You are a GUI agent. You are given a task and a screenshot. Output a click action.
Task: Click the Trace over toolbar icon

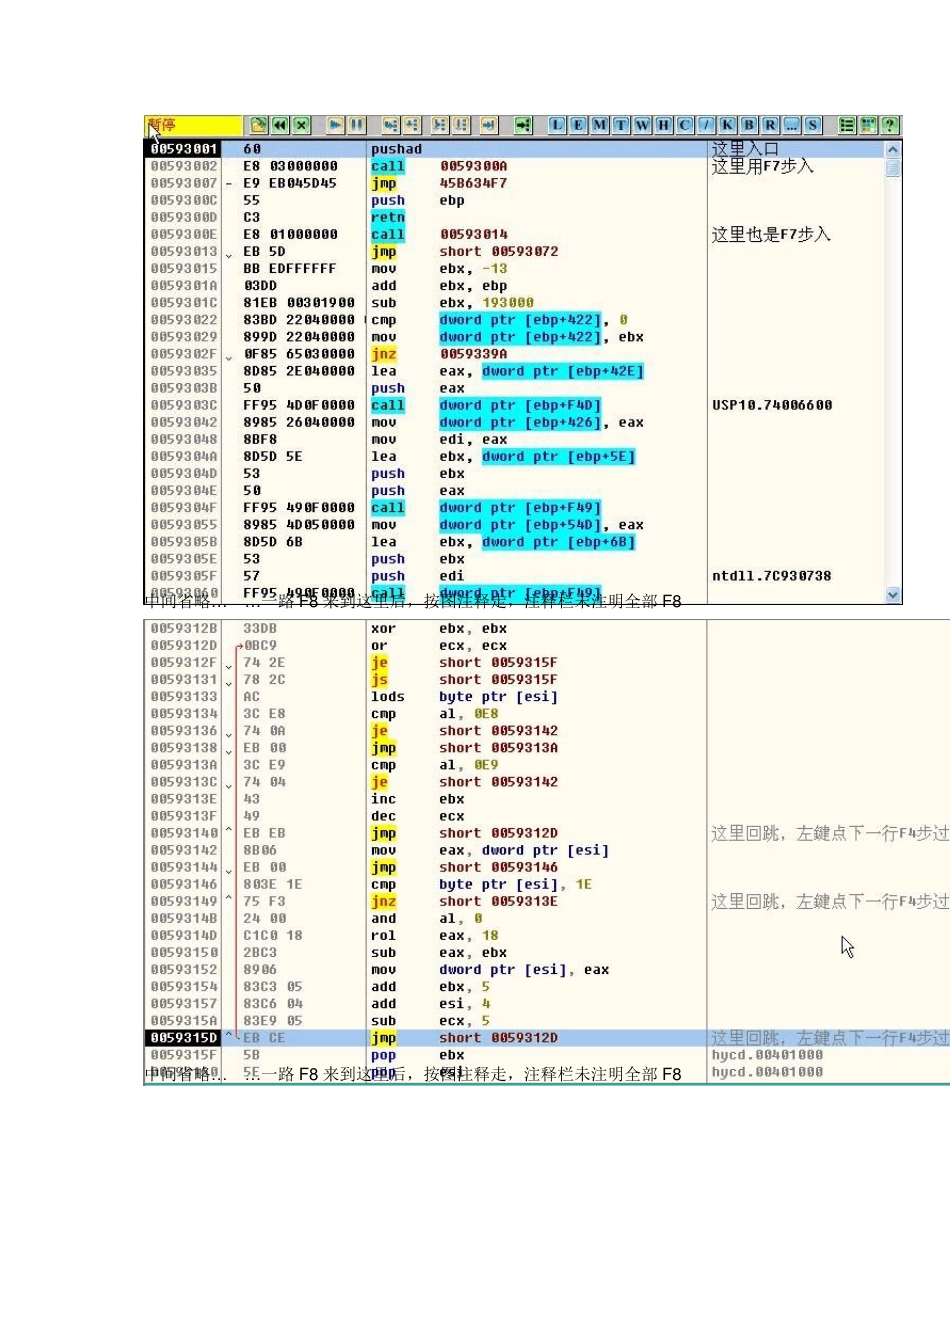461,125
